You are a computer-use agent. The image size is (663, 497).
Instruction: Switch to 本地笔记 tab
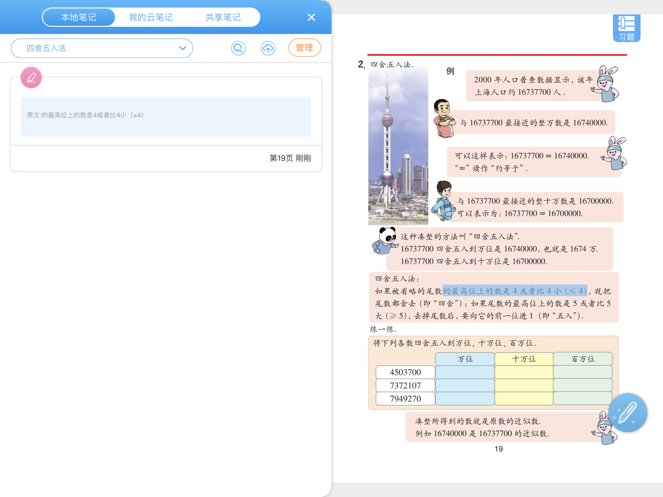tap(79, 17)
